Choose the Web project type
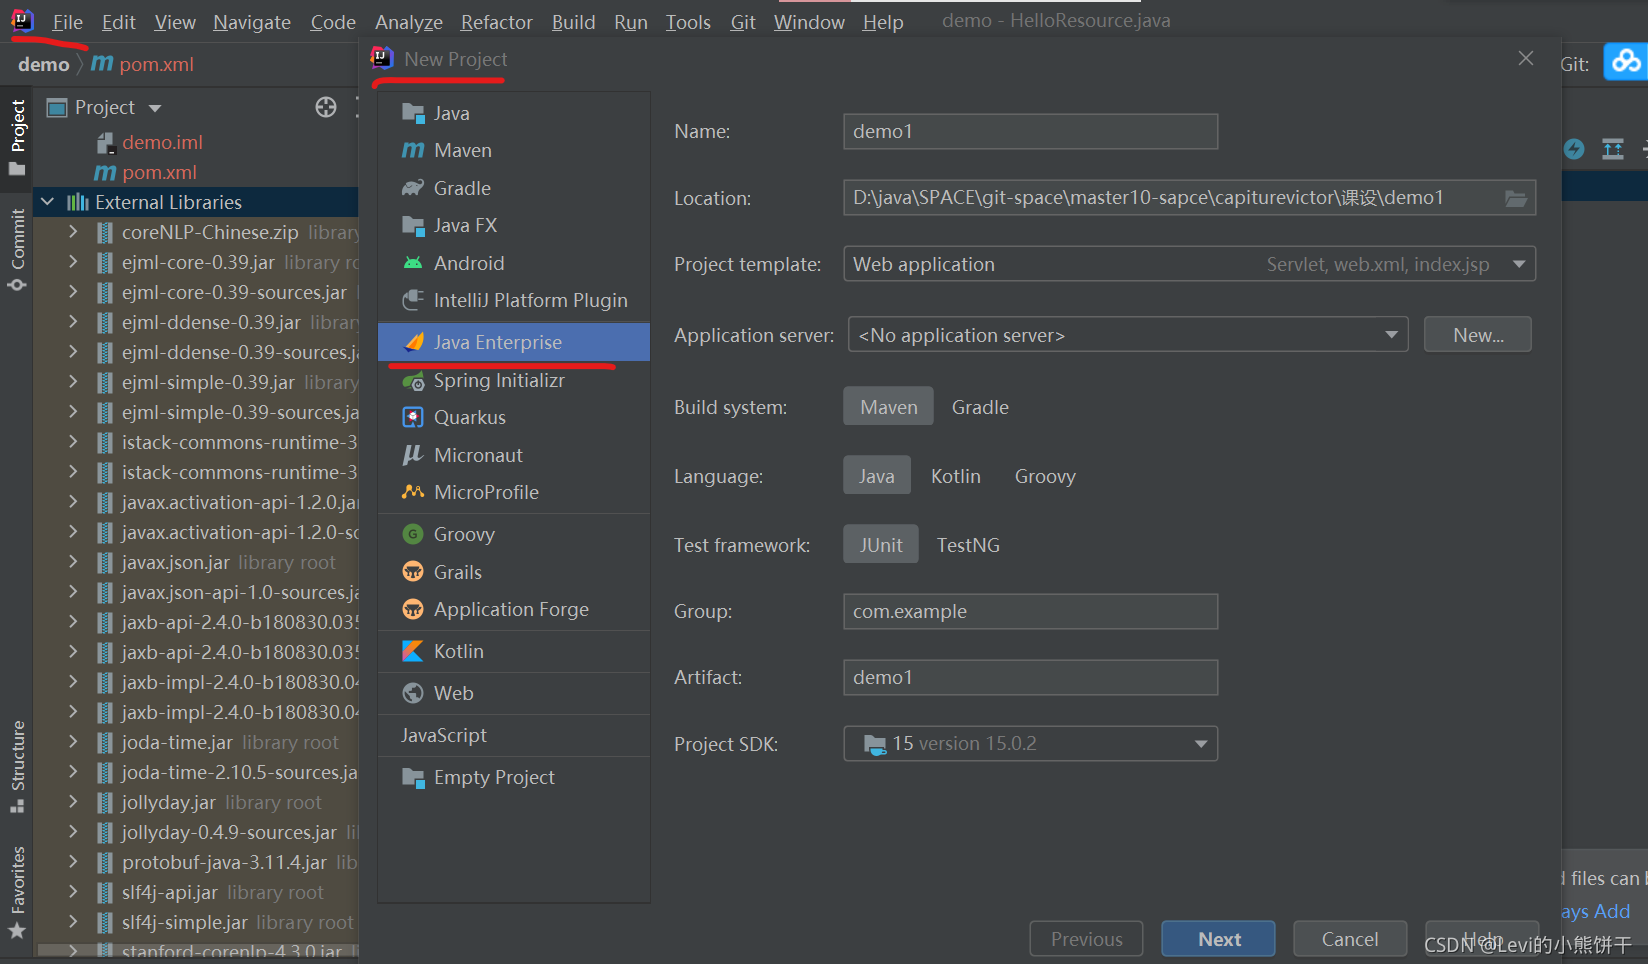This screenshot has height=964, width=1648. pos(514,693)
